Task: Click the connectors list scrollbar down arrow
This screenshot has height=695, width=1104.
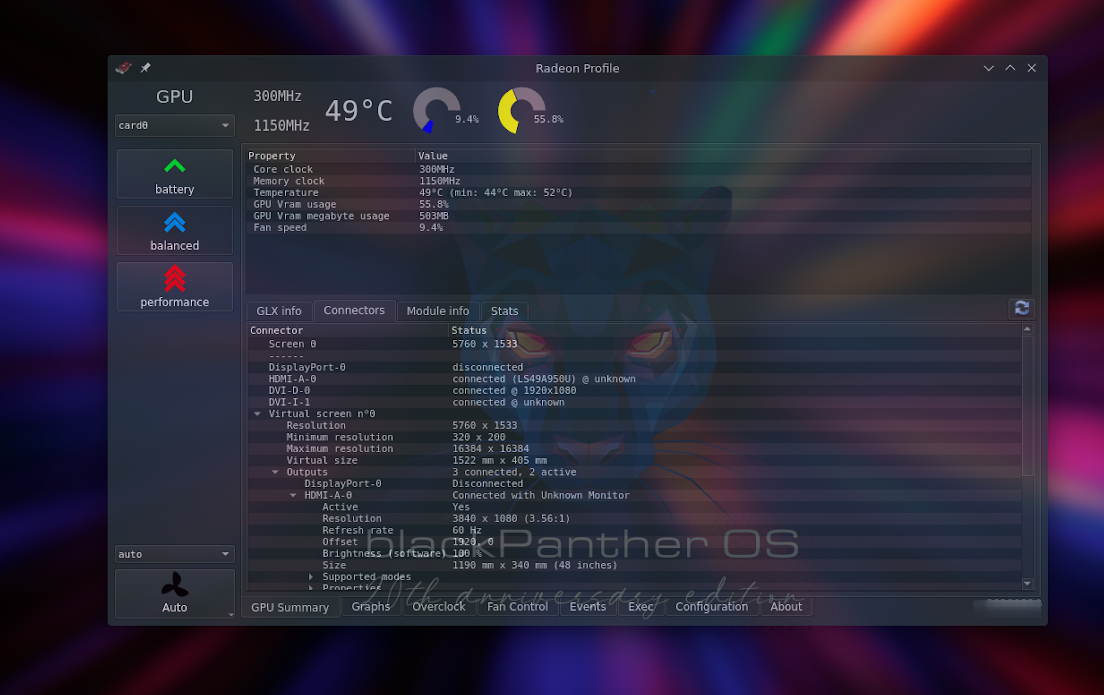Action: (x=1027, y=584)
